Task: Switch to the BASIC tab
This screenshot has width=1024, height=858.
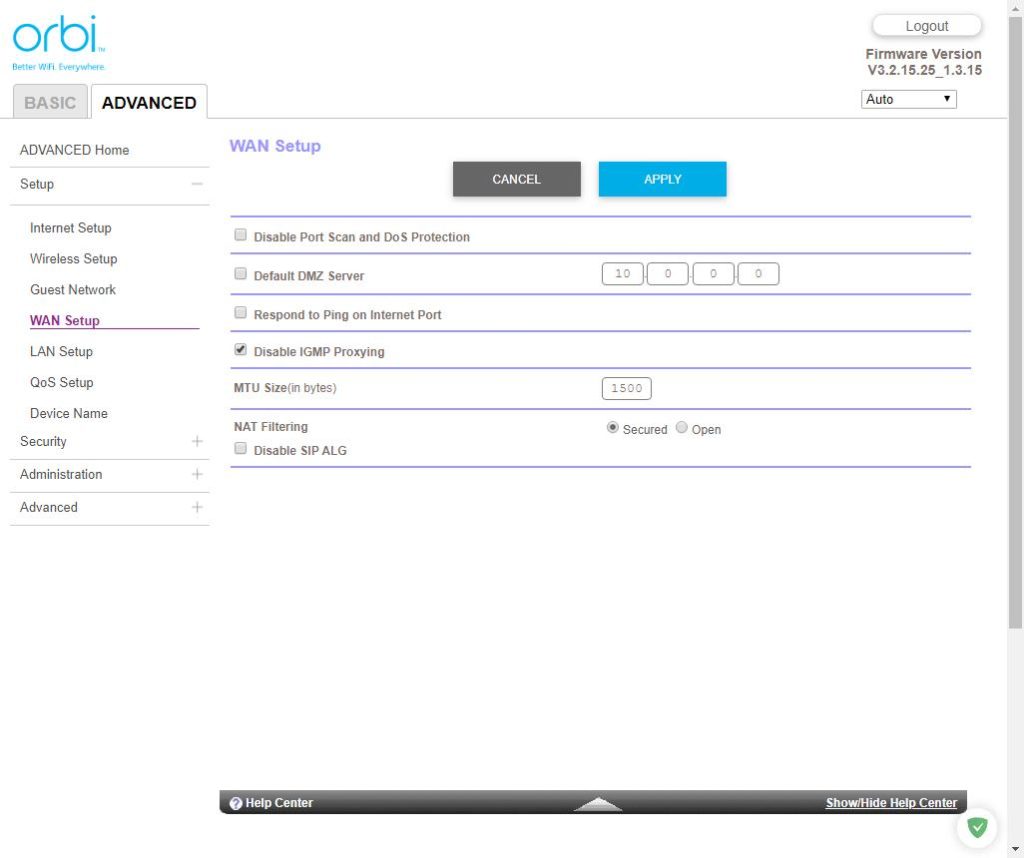Action: pyautogui.click(x=50, y=103)
